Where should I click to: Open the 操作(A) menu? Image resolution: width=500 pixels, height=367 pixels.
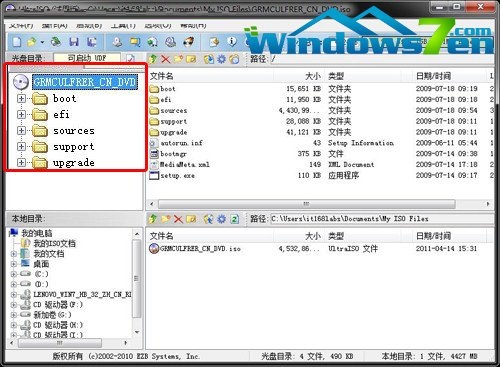pyautogui.click(x=55, y=25)
